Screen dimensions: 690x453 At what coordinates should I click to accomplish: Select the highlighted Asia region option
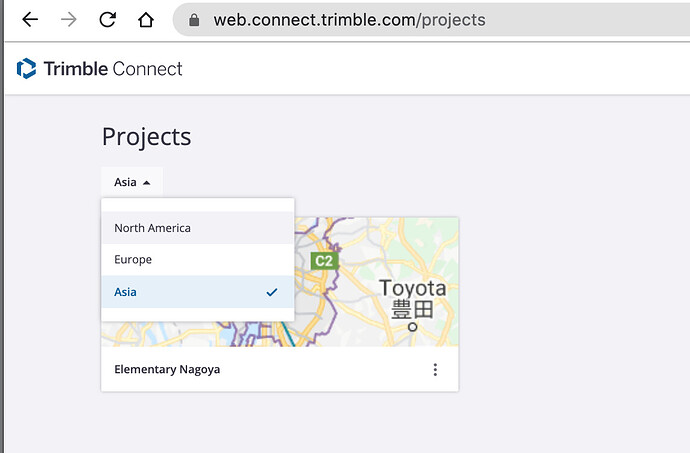(126, 292)
